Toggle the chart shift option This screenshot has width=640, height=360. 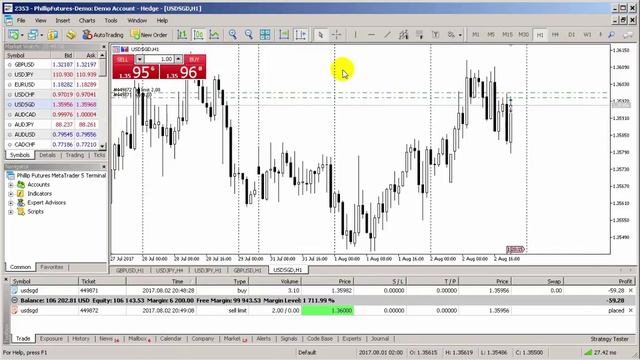coord(300,35)
